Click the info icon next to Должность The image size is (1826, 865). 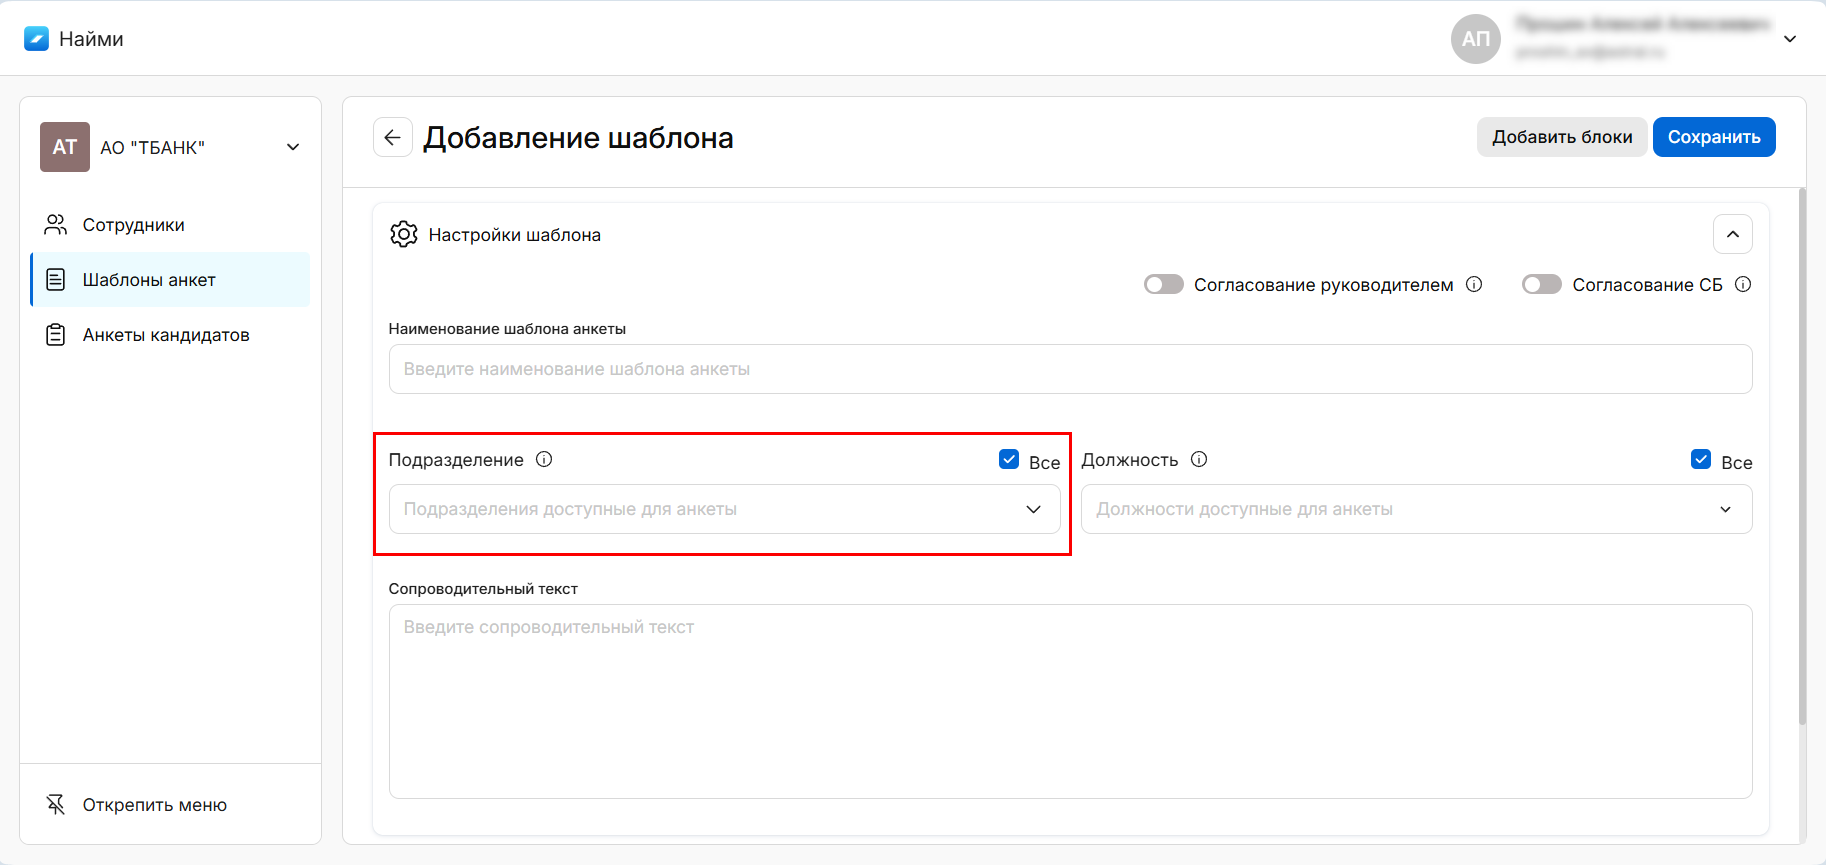pos(1199,459)
